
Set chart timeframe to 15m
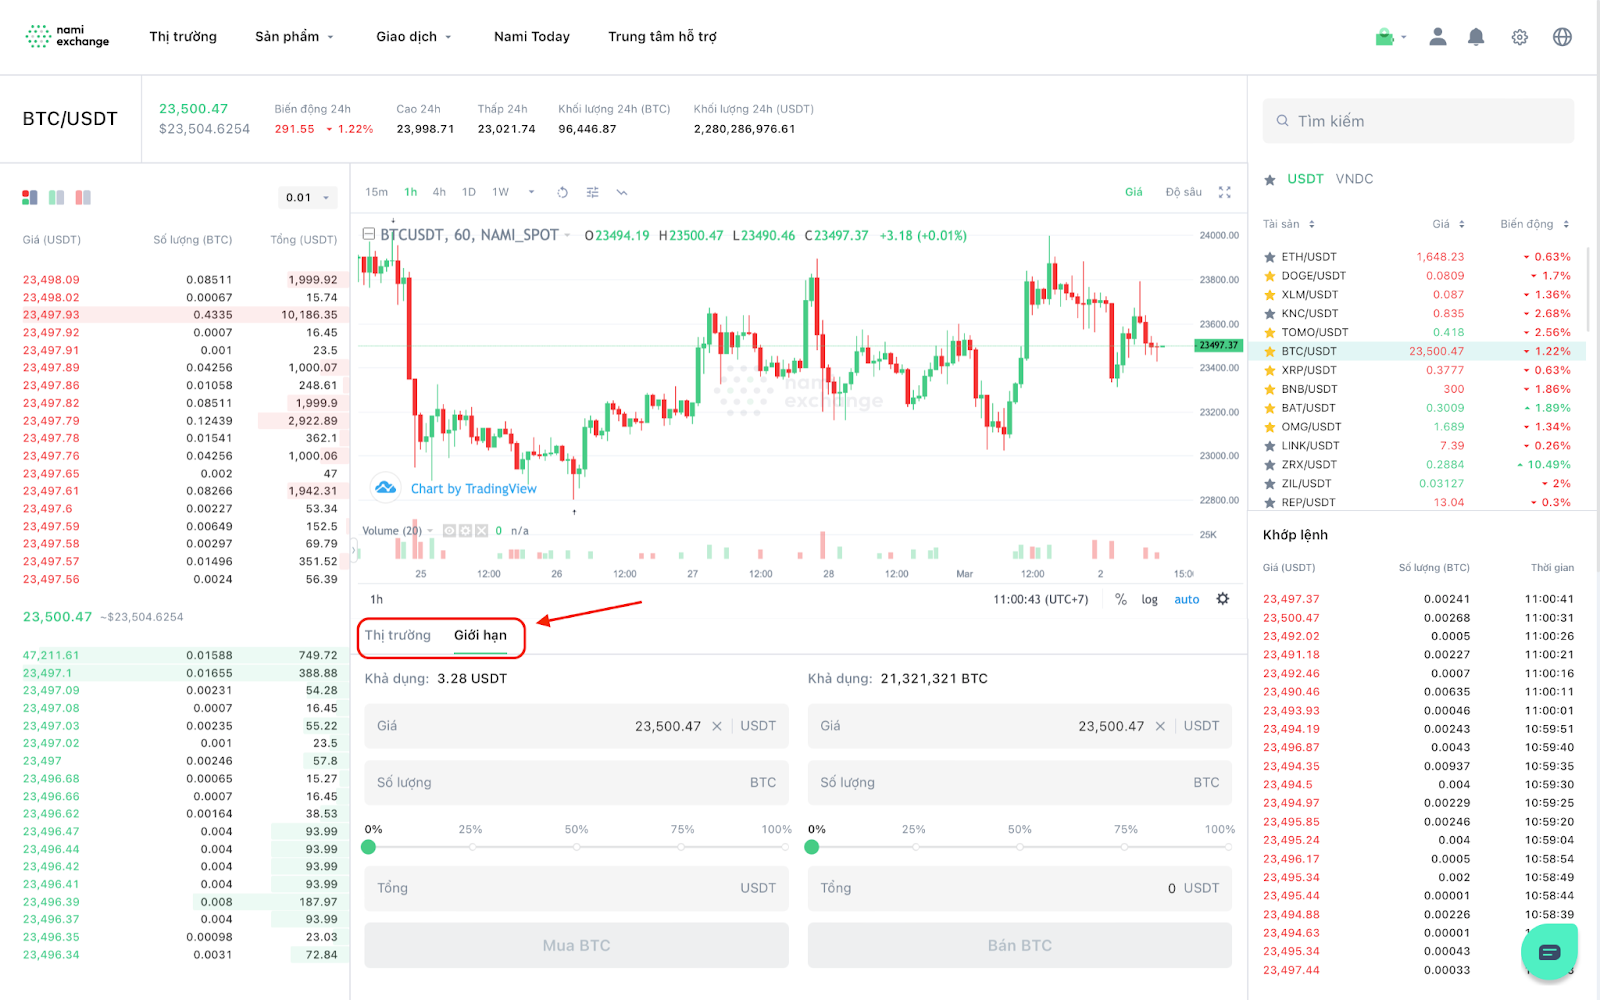(377, 192)
